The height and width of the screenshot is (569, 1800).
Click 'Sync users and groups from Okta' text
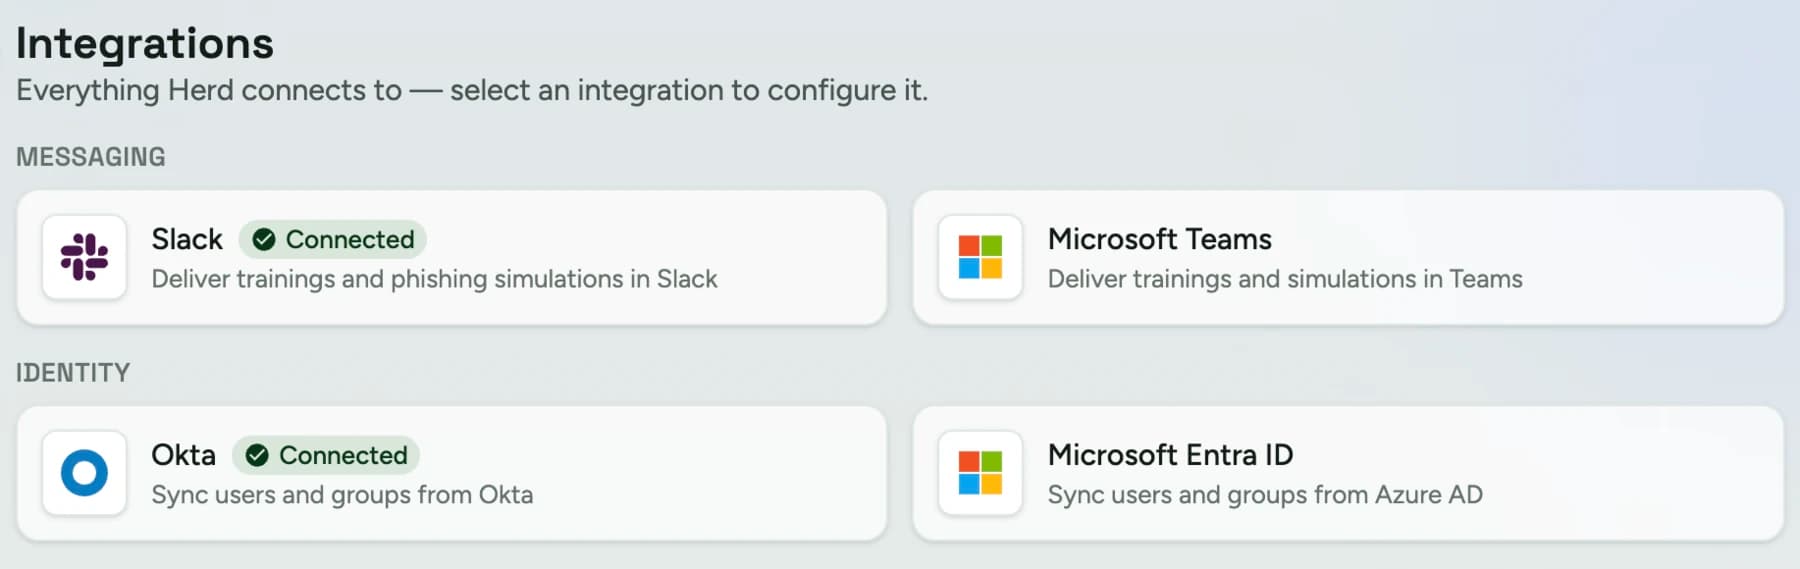click(x=342, y=495)
